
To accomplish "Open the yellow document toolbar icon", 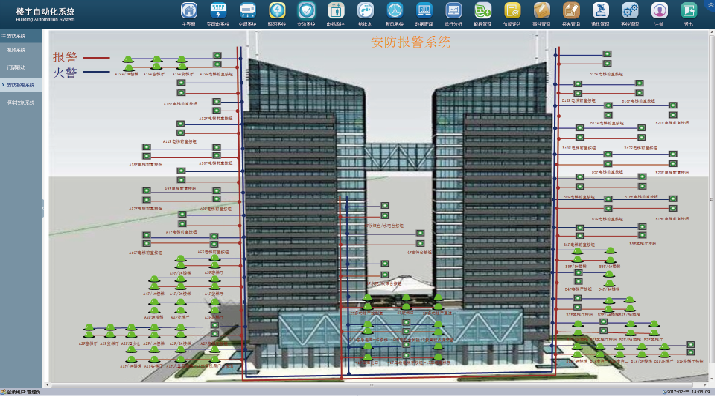I will [513, 10].
